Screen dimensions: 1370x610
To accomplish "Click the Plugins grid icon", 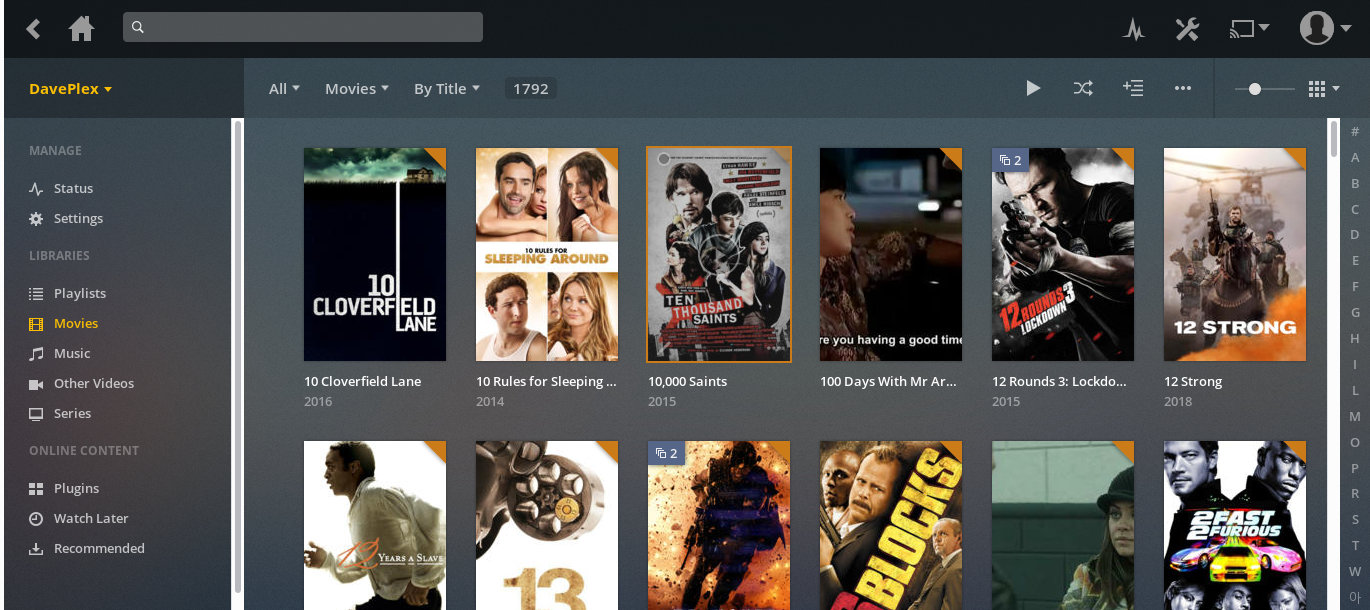I will tap(36, 488).
